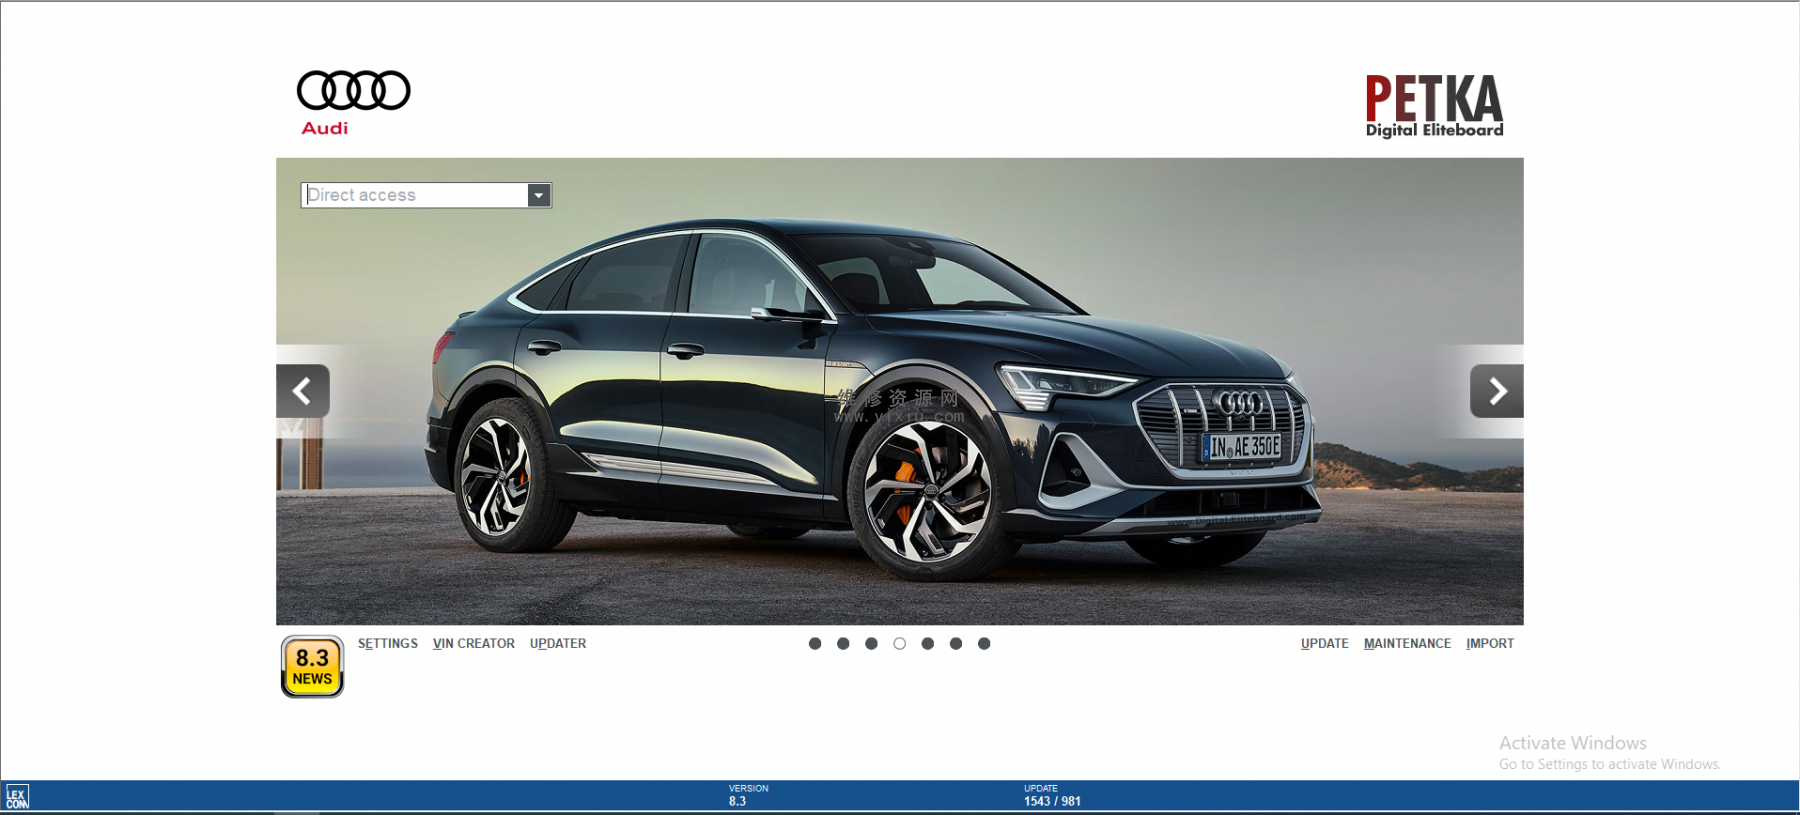The width and height of the screenshot is (1800, 815).
Task: Click the UPDATE link
Action: (1325, 644)
